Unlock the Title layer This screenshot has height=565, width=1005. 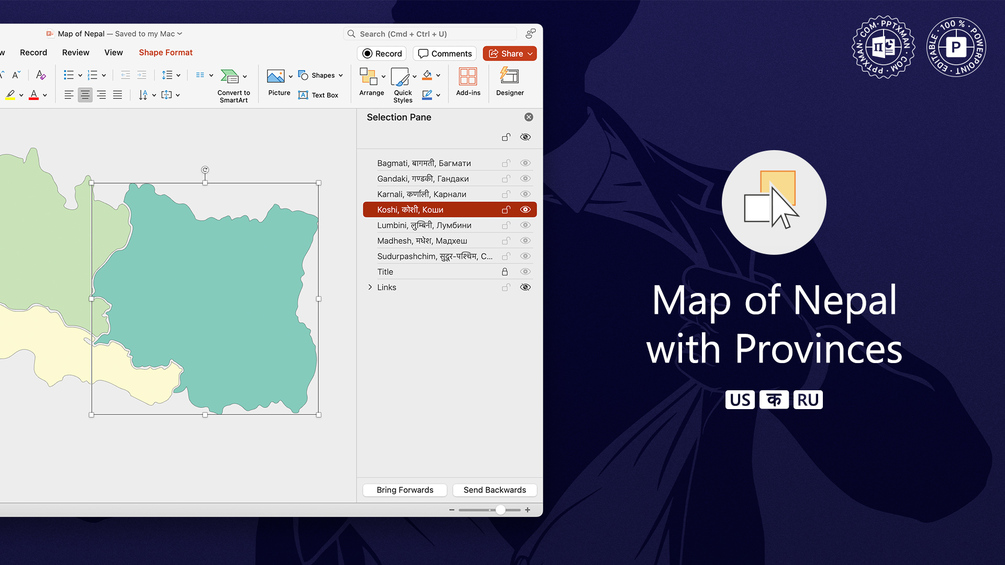coord(505,272)
